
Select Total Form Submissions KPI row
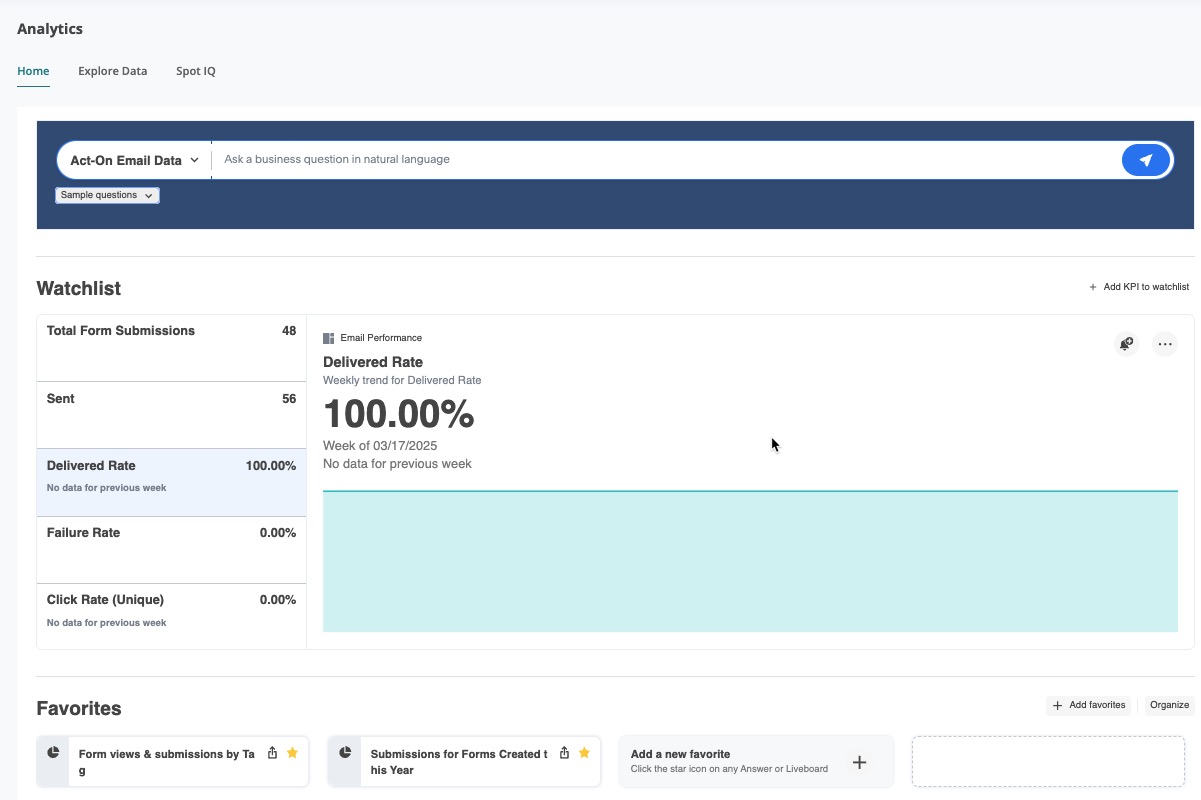coord(172,348)
